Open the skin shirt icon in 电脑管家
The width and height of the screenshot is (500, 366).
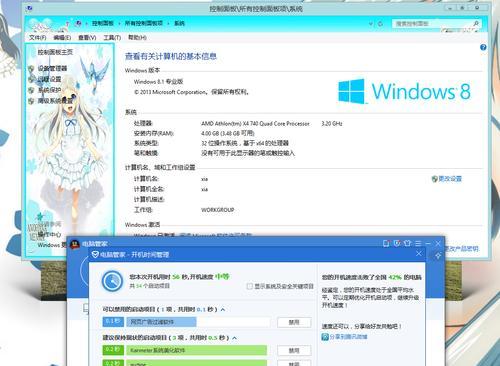pos(407,244)
